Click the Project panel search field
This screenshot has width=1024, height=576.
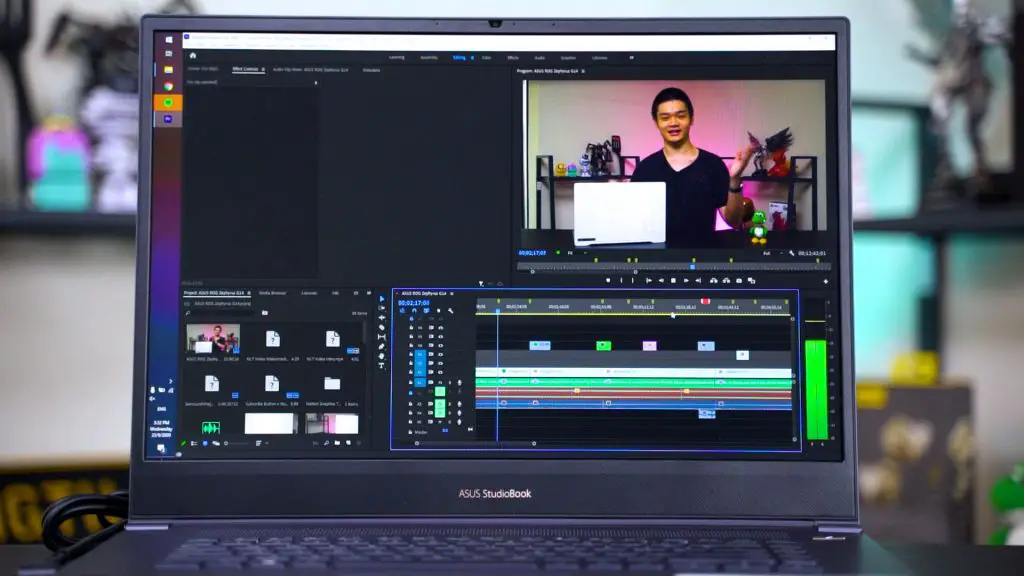(222, 313)
